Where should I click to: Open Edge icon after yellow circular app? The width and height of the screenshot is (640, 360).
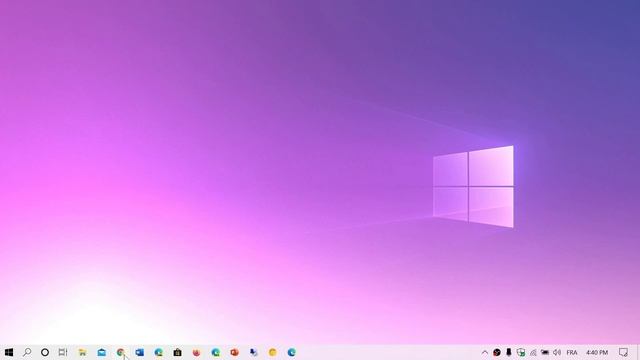point(291,352)
